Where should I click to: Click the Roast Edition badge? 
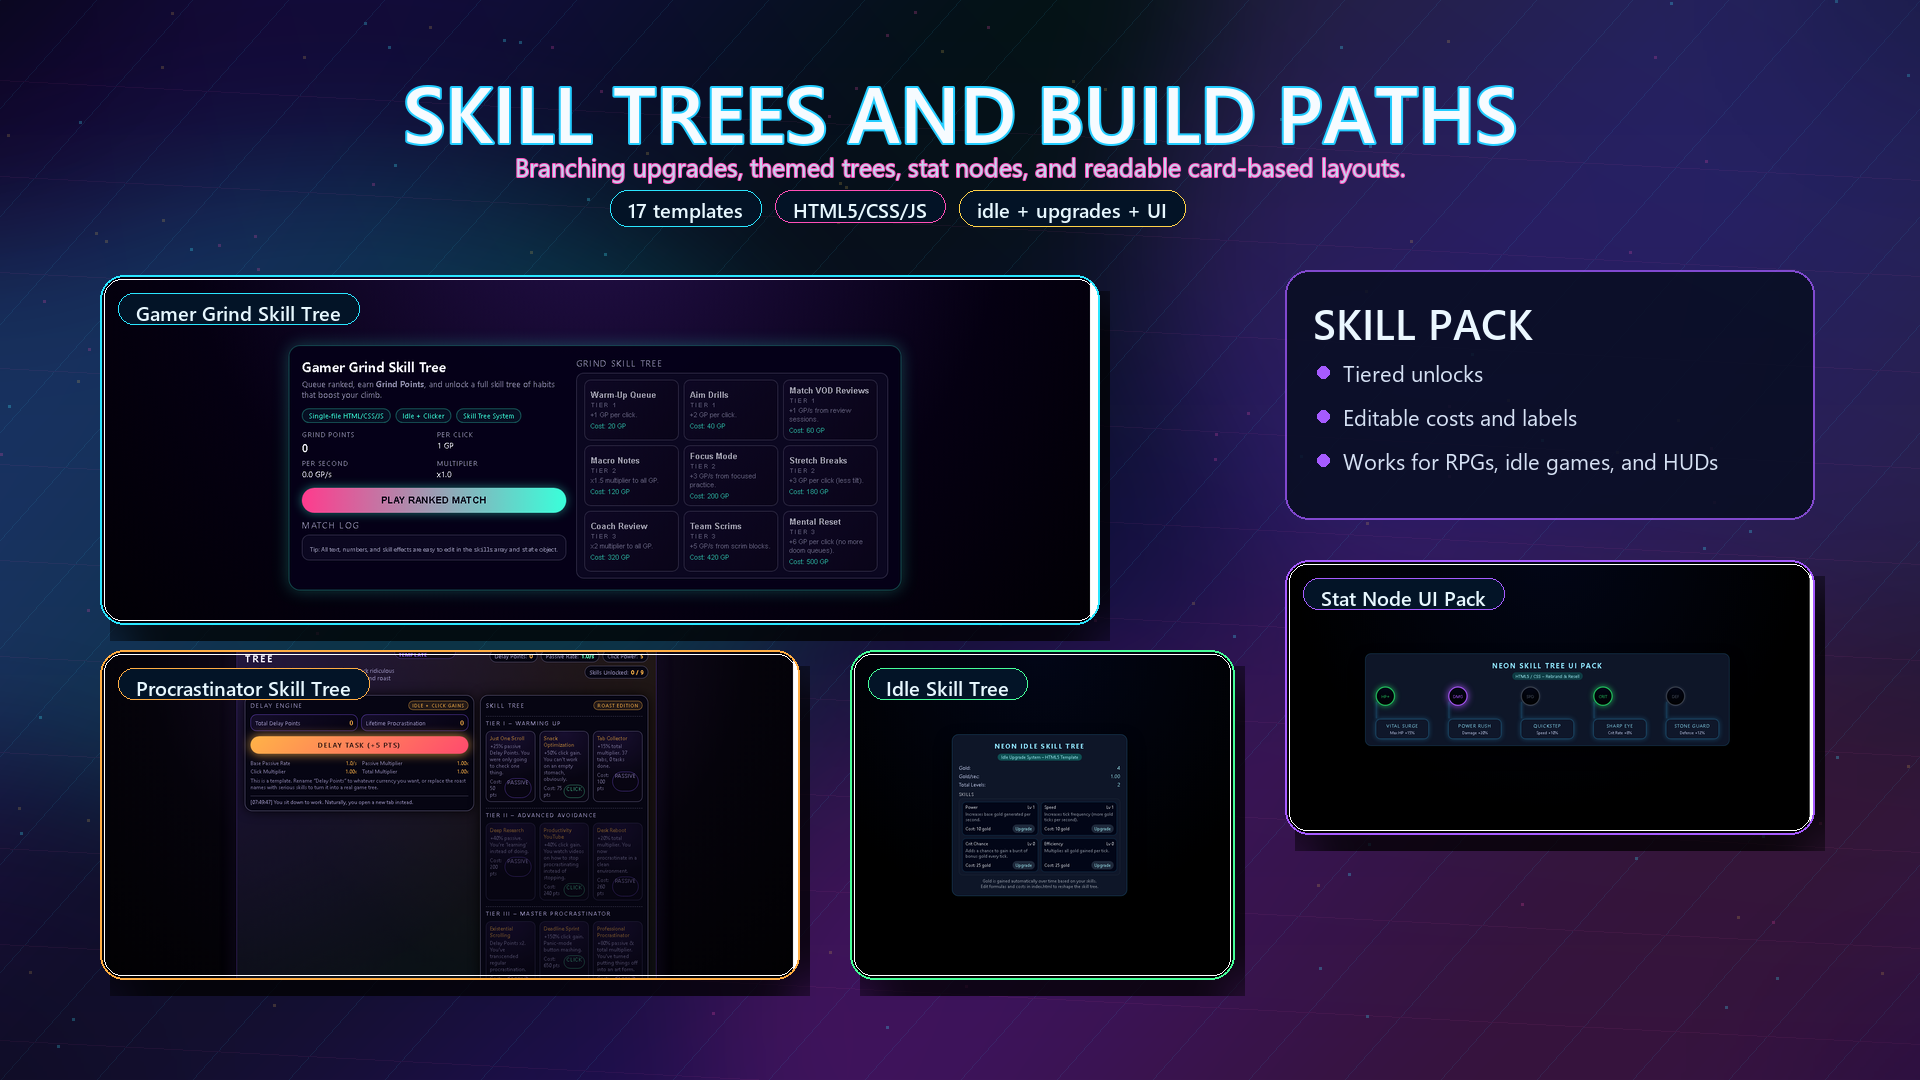(618, 706)
